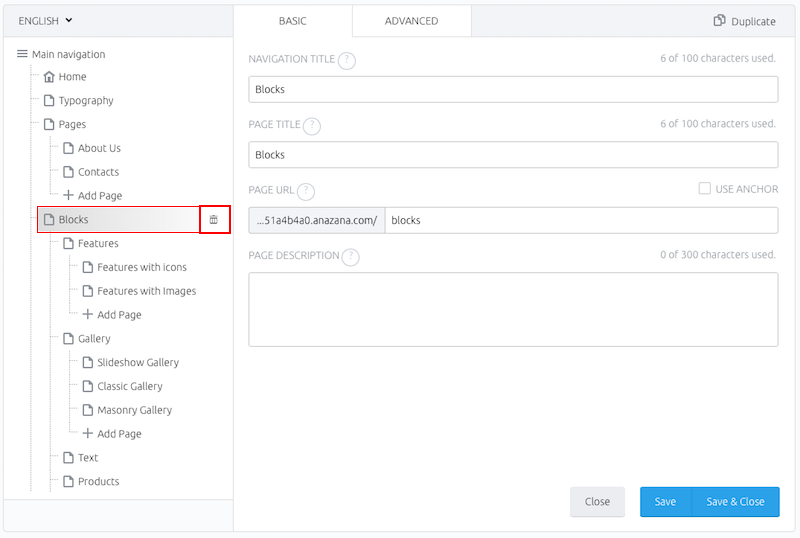This screenshot has width=800, height=538.
Task: Click the '0 of 300 characters used.' counter
Action: pos(718,255)
